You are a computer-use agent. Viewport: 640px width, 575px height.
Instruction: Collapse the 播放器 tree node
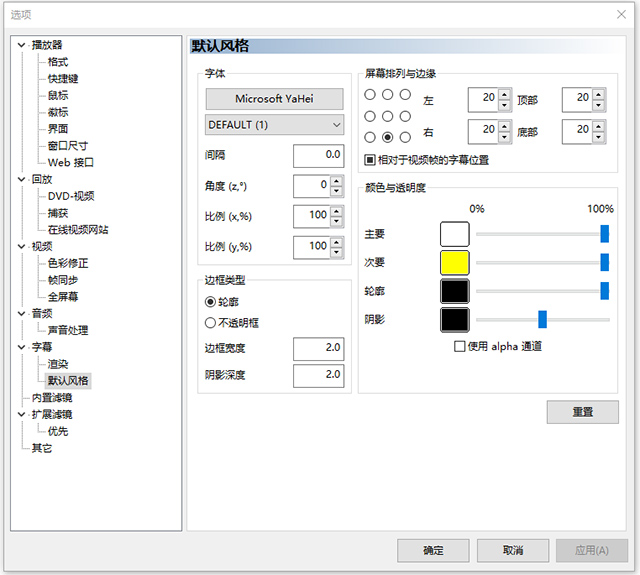point(22,45)
